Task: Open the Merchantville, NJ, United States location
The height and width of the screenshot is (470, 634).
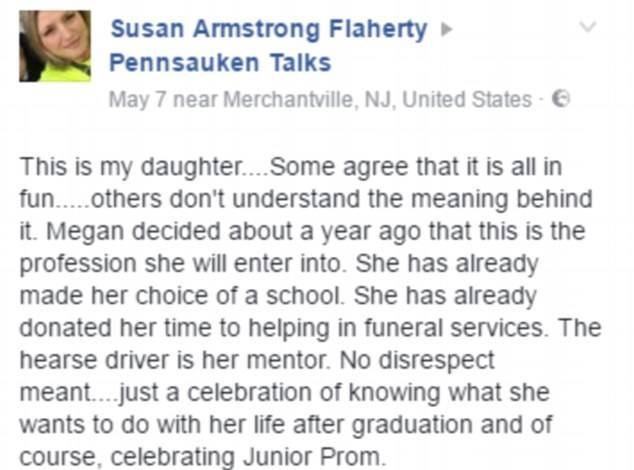Action: click(377, 100)
